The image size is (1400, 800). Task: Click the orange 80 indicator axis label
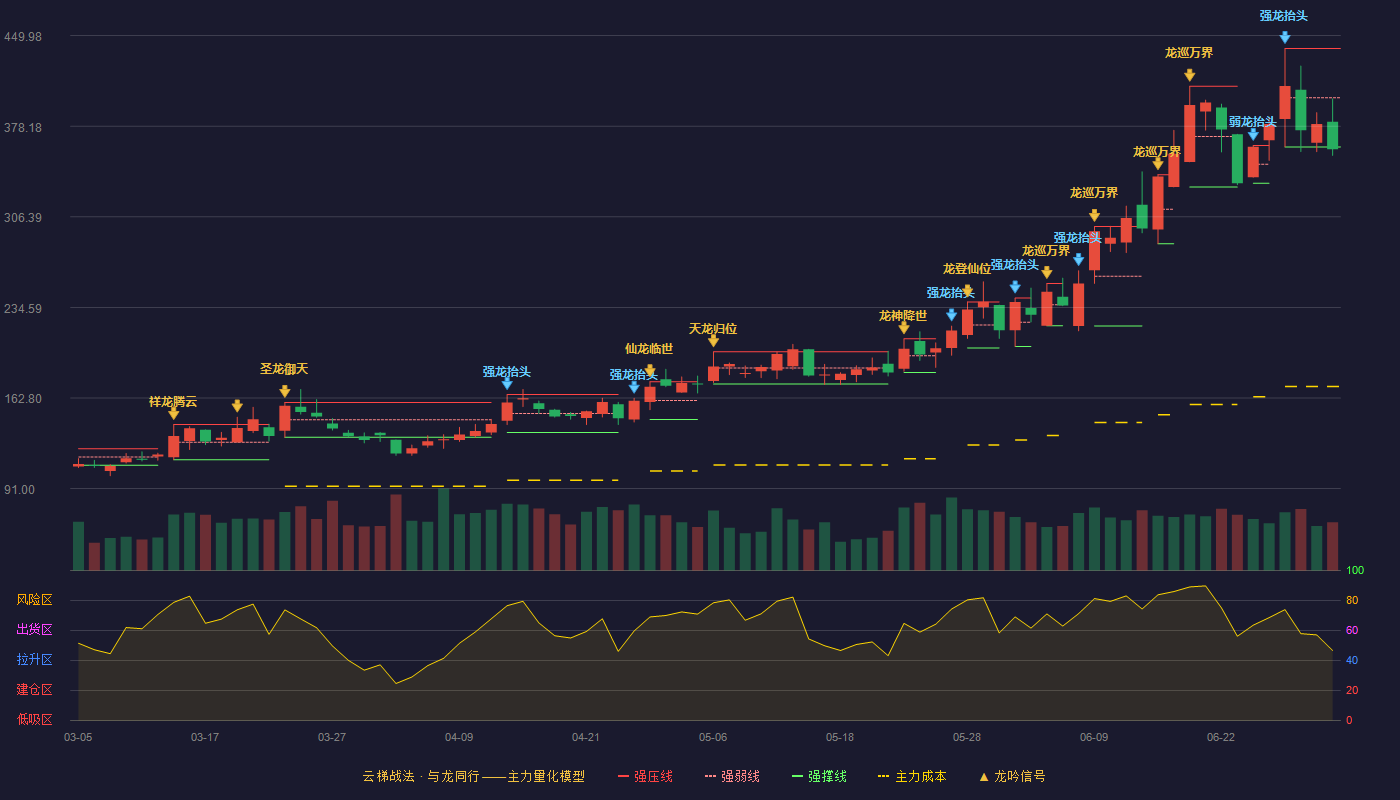pyautogui.click(x=1352, y=601)
